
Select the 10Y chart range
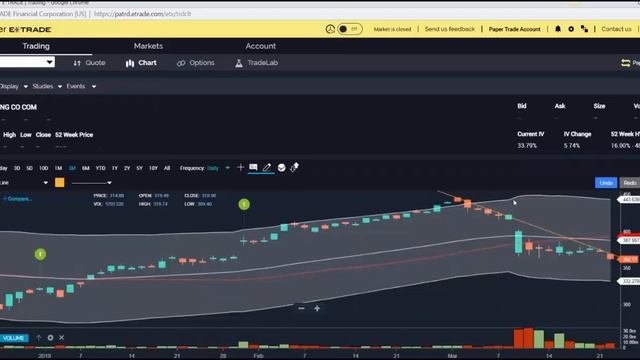pyautogui.click(x=153, y=168)
